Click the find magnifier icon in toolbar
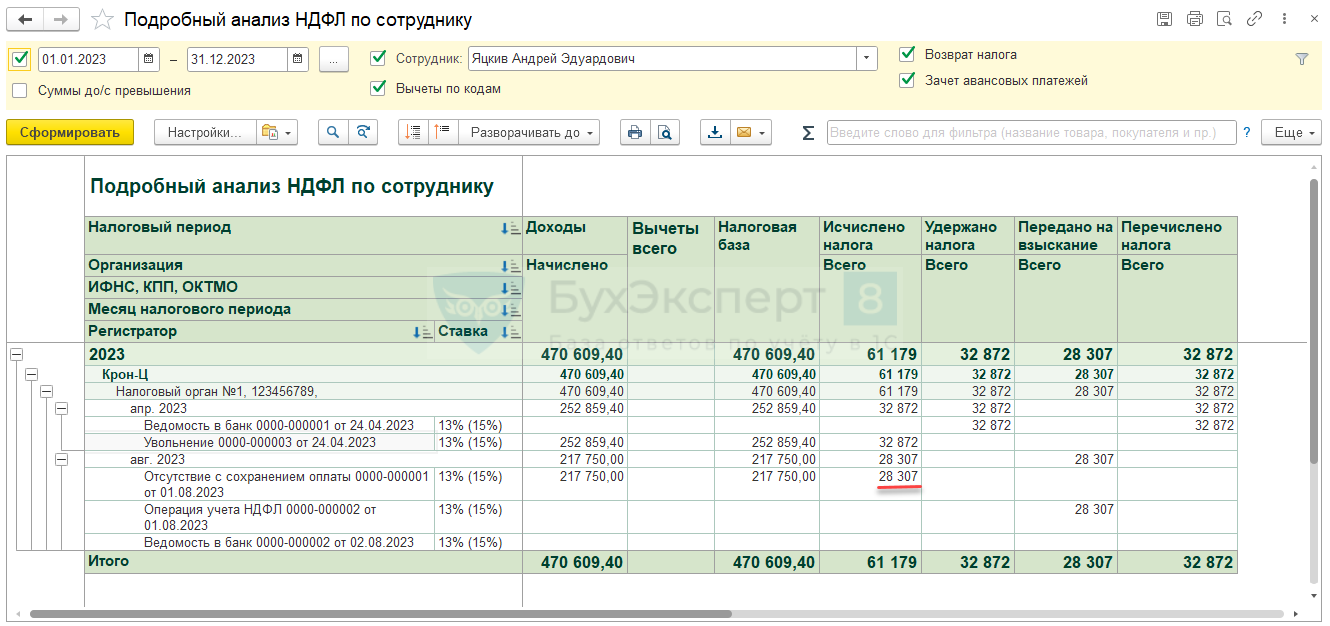Viewport: 1330px width, 626px height. pos(333,132)
